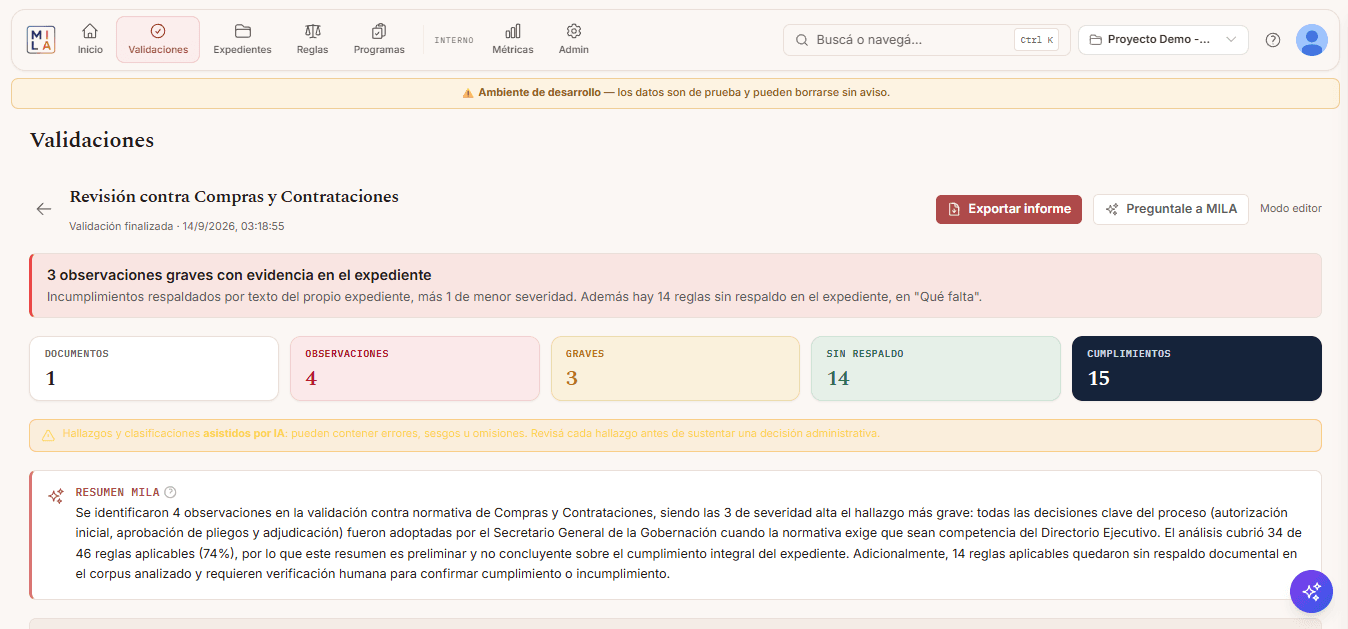Click Preguntale a MILA button
The height and width of the screenshot is (629, 1348).
[1171, 209]
